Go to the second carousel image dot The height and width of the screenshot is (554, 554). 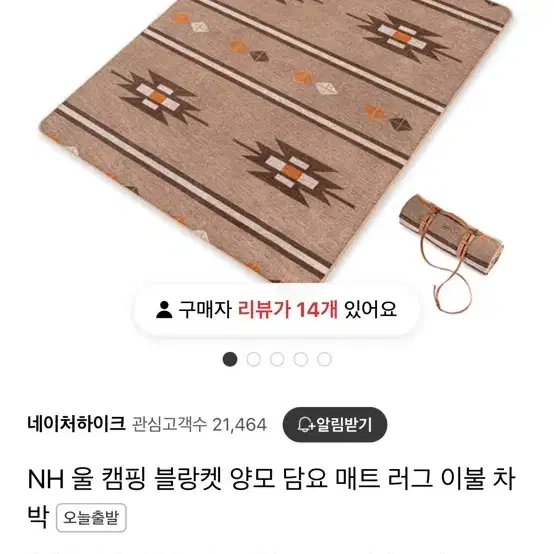254,359
